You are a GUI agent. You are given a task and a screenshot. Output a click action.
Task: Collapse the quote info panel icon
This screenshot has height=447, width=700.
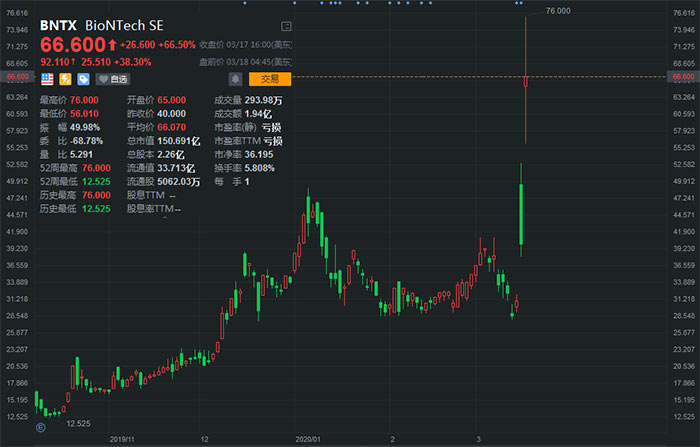click(x=286, y=26)
